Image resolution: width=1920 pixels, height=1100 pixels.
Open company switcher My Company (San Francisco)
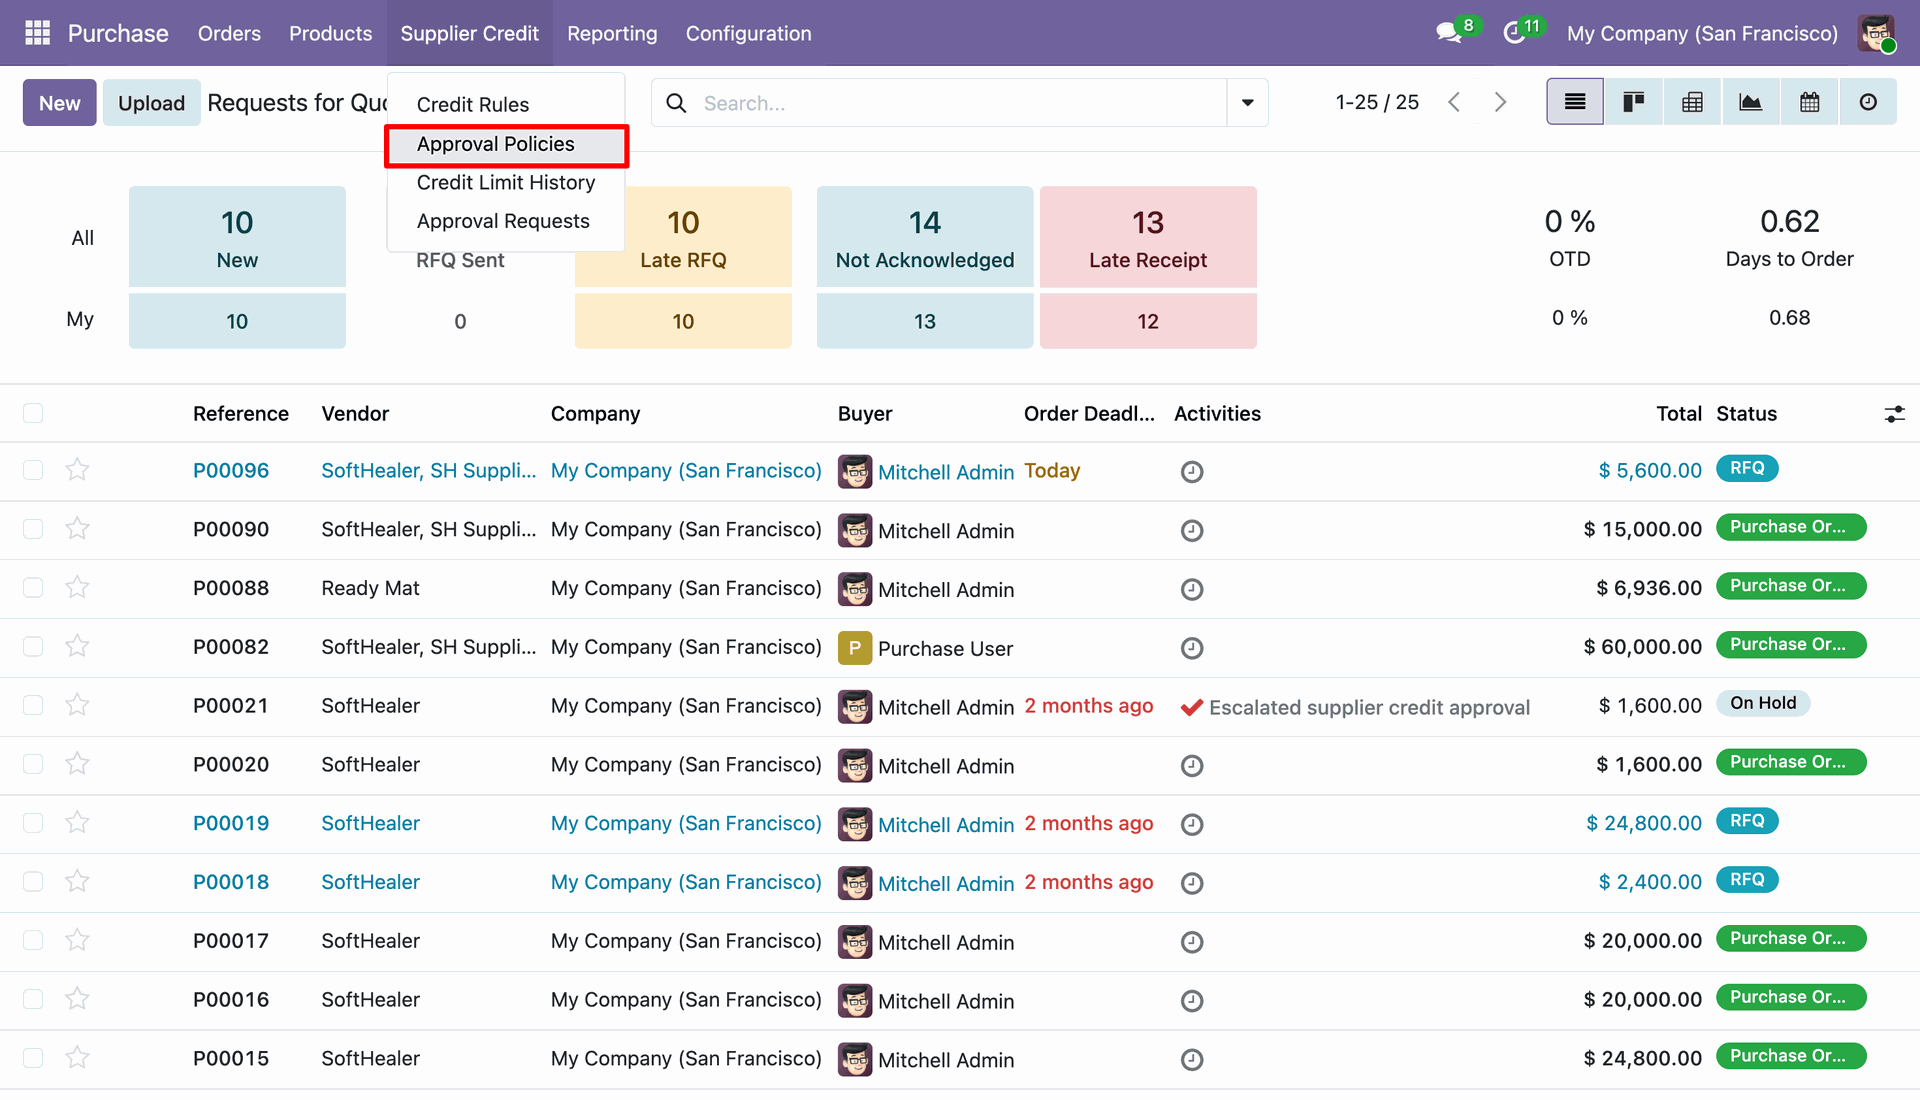(x=1702, y=33)
